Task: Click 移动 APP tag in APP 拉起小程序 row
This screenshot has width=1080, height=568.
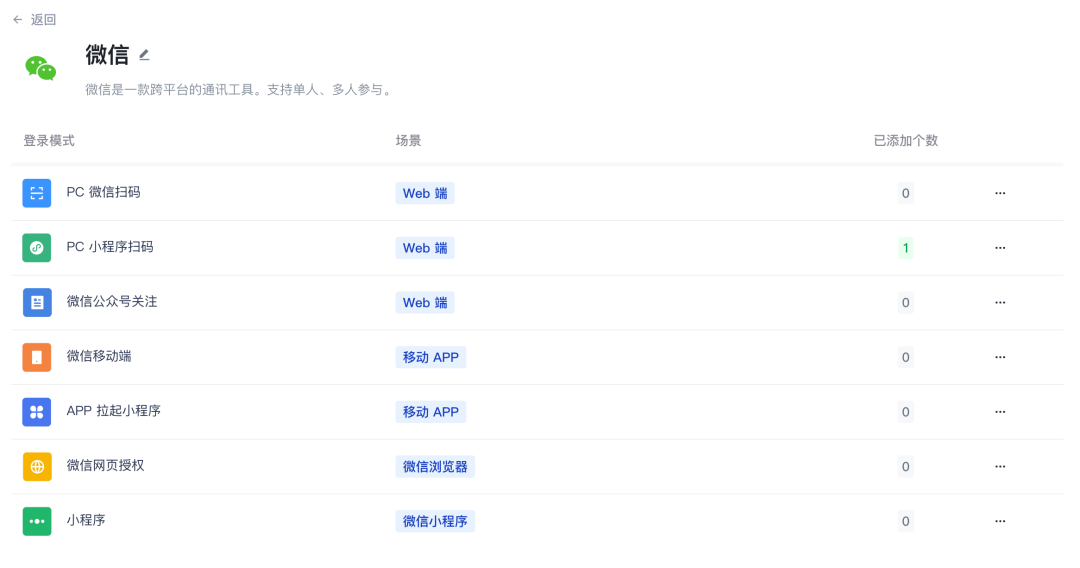Action: [430, 412]
